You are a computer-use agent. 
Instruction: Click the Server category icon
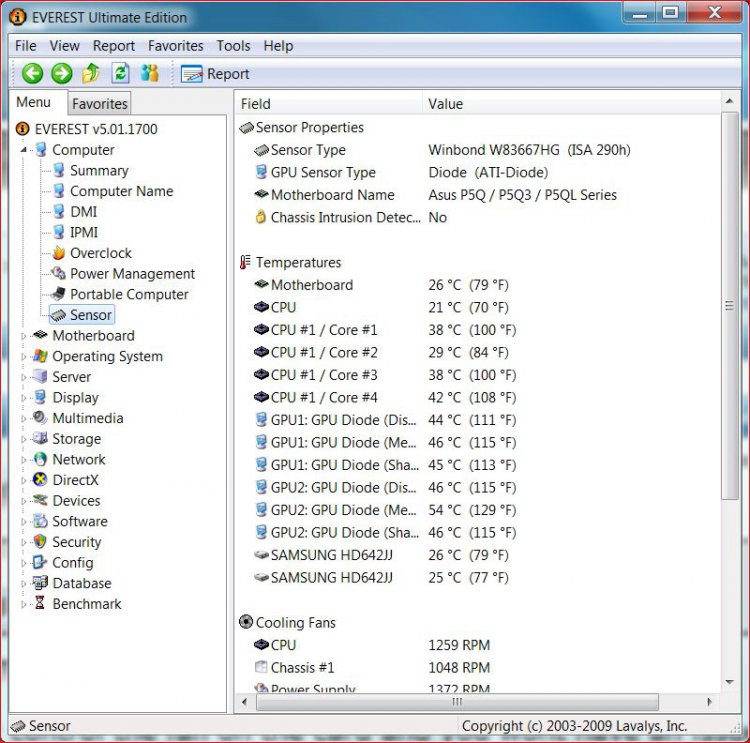(x=41, y=377)
